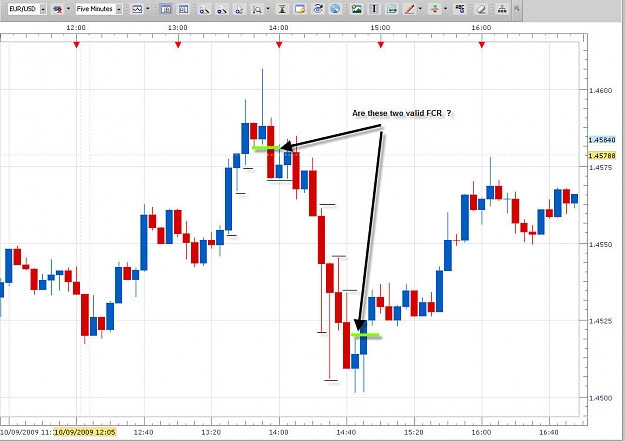Click the hierarchy tree icon in toolbar

502,9
